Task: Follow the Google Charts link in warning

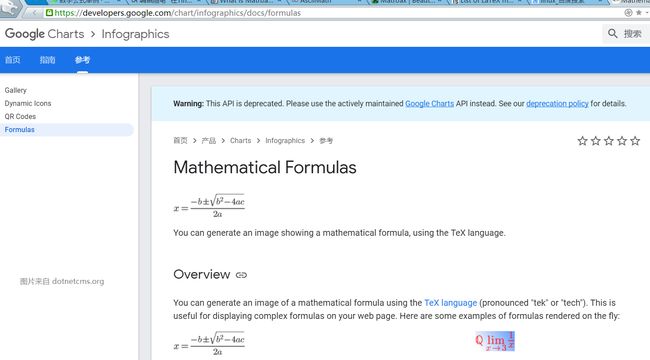Action: pyautogui.click(x=429, y=104)
